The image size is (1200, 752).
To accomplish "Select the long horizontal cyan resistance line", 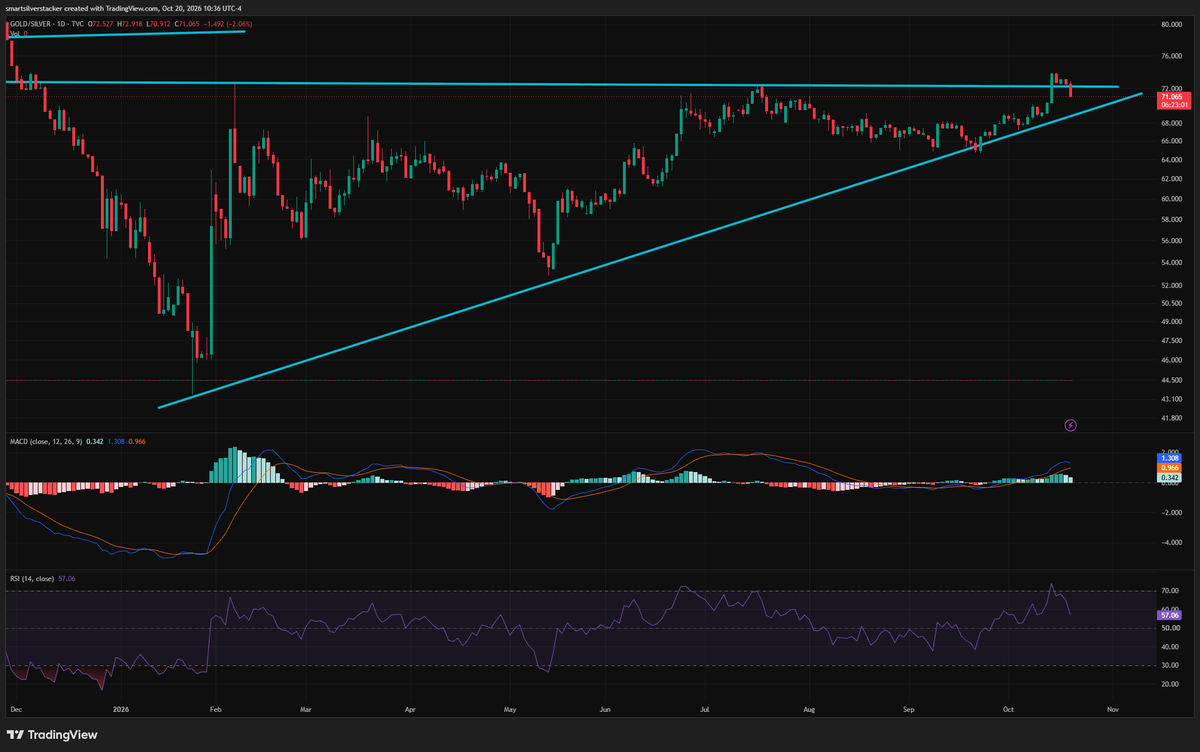I will point(560,84).
